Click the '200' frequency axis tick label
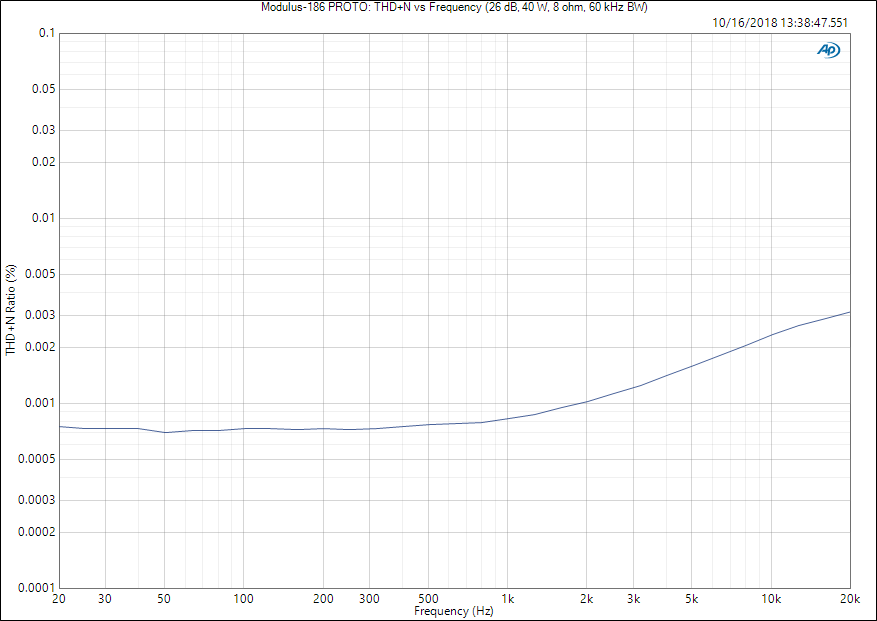The height and width of the screenshot is (621, 877). tap(323, 599)
